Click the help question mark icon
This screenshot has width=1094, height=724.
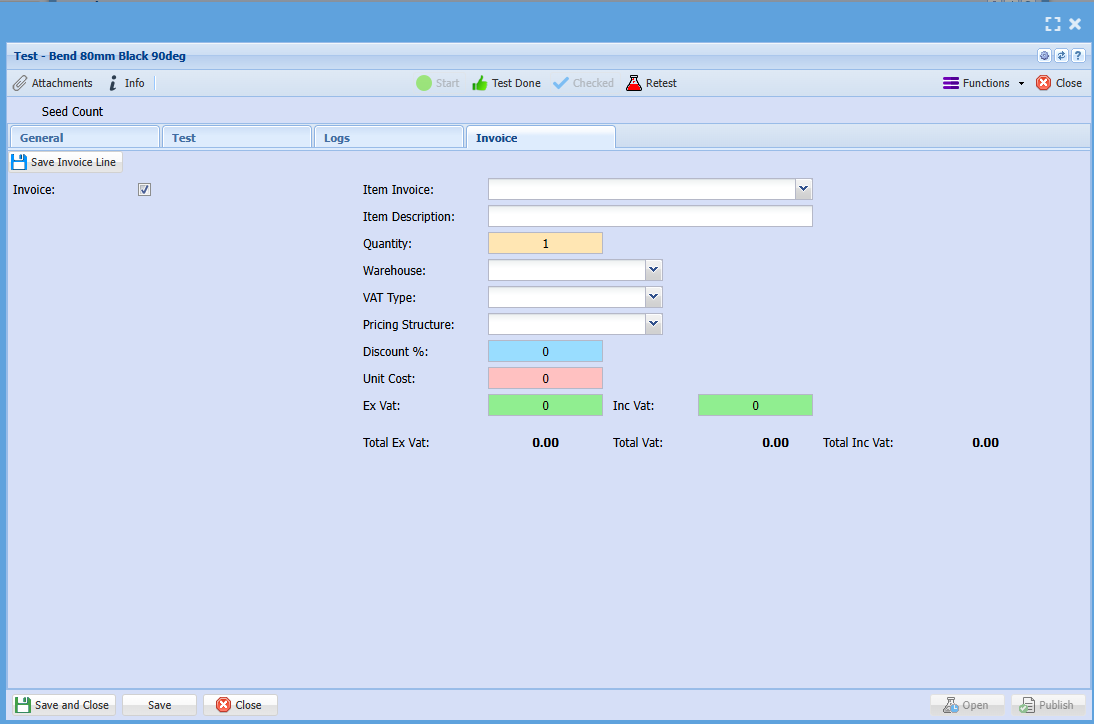pos(1078,56)
